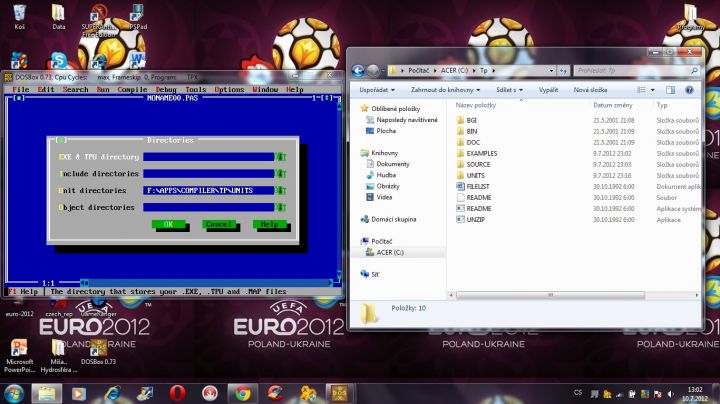The width and height of the screenshot is (720, 404).
Task: Open history arrow for Unit directories
Action: pos(280,191)
